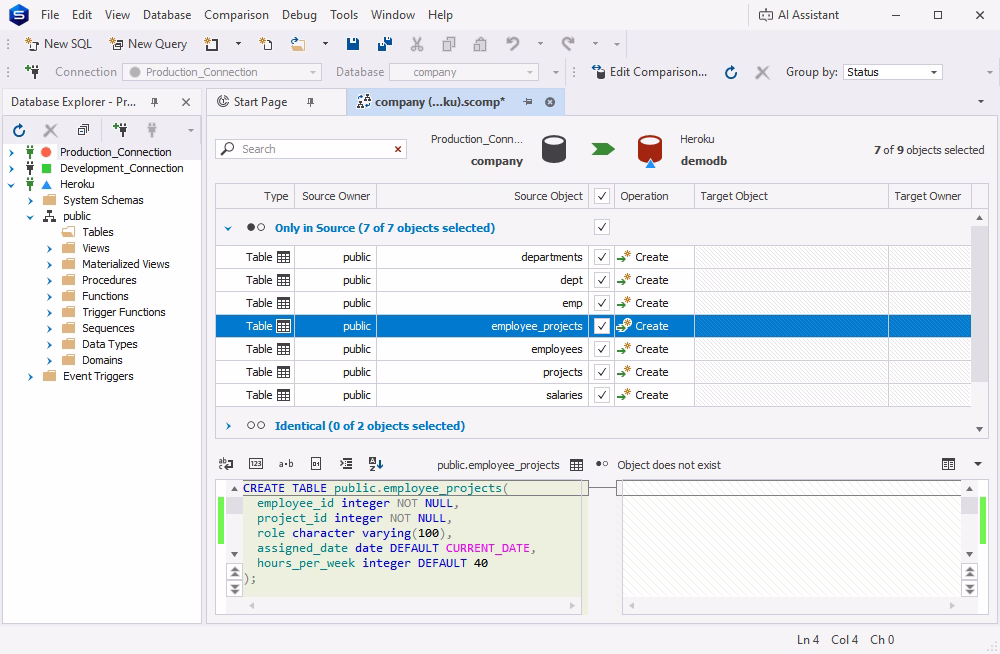Toggle the salaries table checkbox
The height and width of the screenshot is (654, 1000).
click(601, 395)
